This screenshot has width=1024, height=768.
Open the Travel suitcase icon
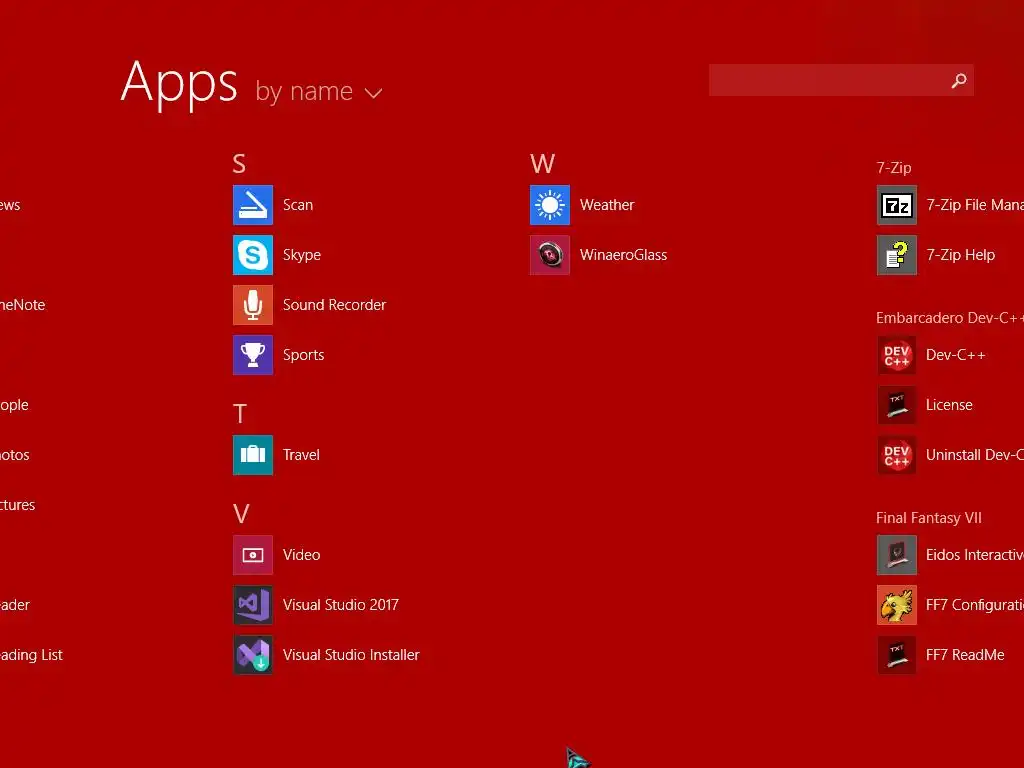253,455
